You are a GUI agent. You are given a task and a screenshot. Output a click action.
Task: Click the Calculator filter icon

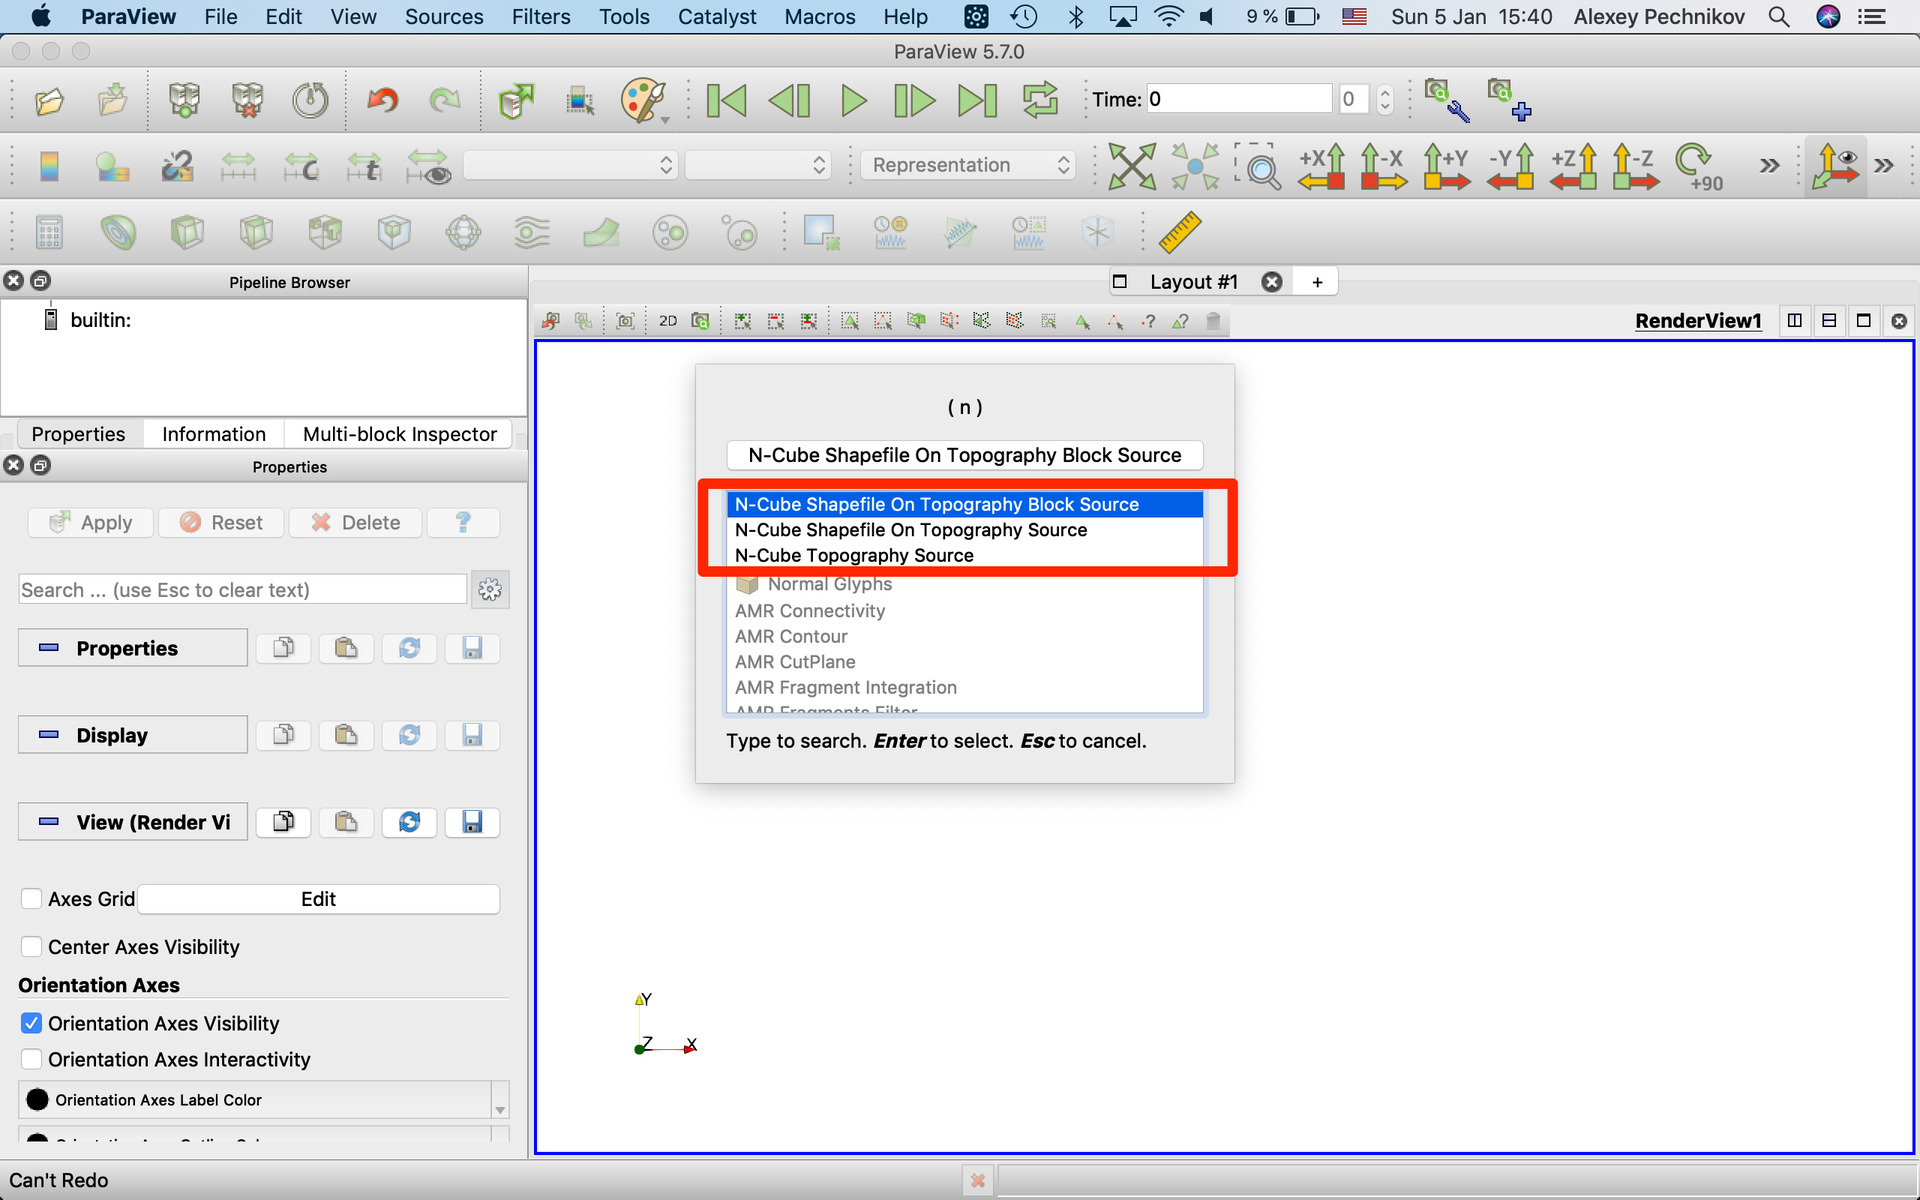[49, 232]
